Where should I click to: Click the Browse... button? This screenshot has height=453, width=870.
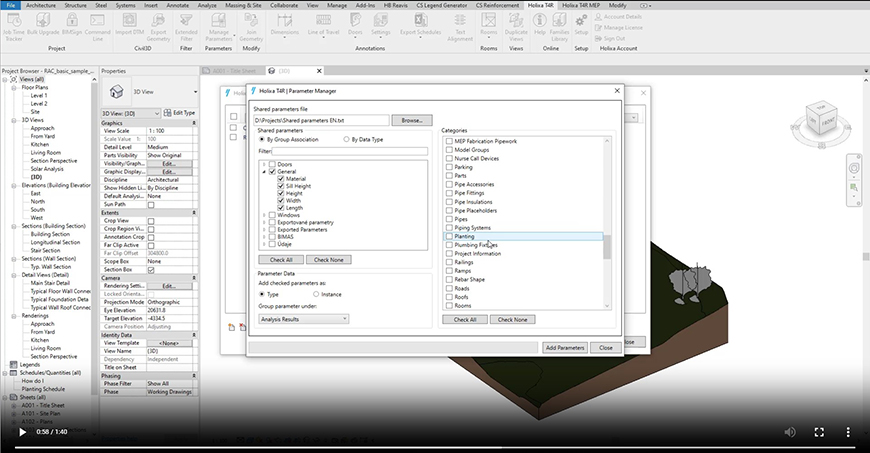pyautogui.click(x=412, y=120)
